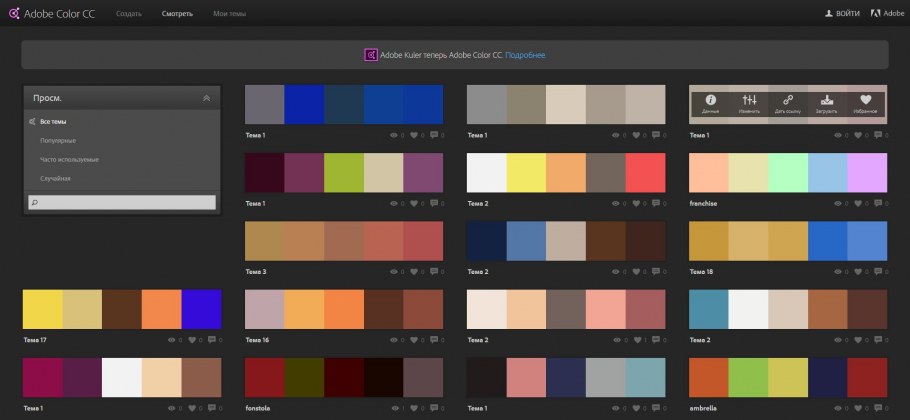Select Популярные in the browse panel
The width and height of the screenshot is (910, 420).
pos(57,140)
